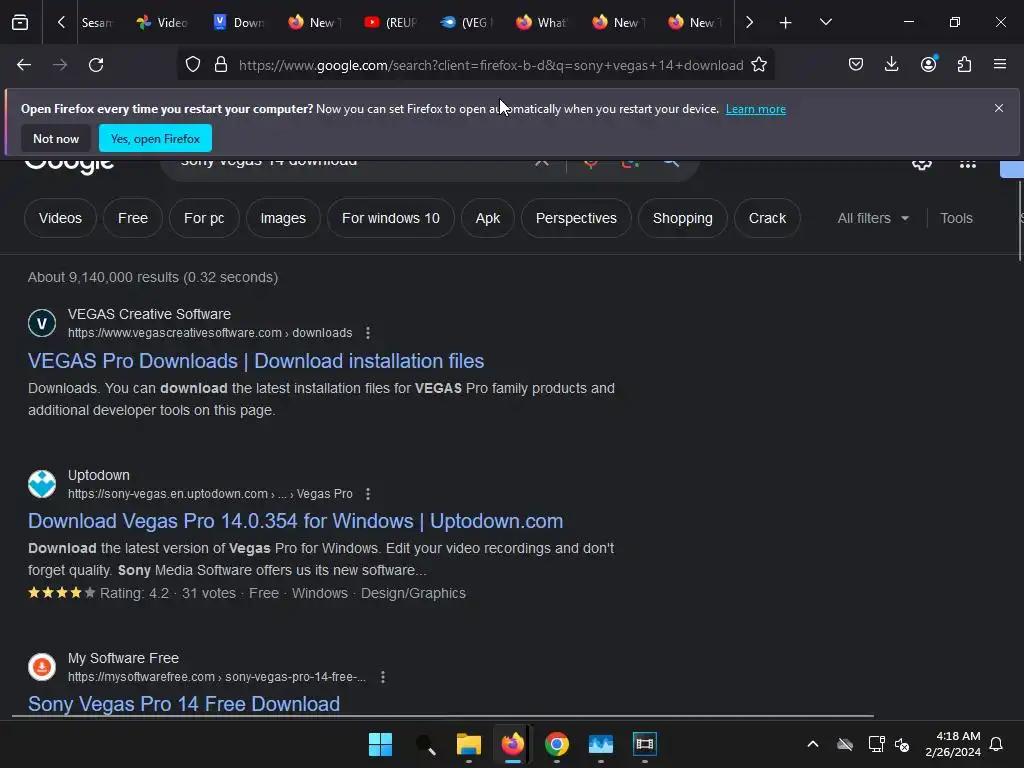Save page to Pocket
This screenshot has height=768, width=1024.
pos(856,64)
